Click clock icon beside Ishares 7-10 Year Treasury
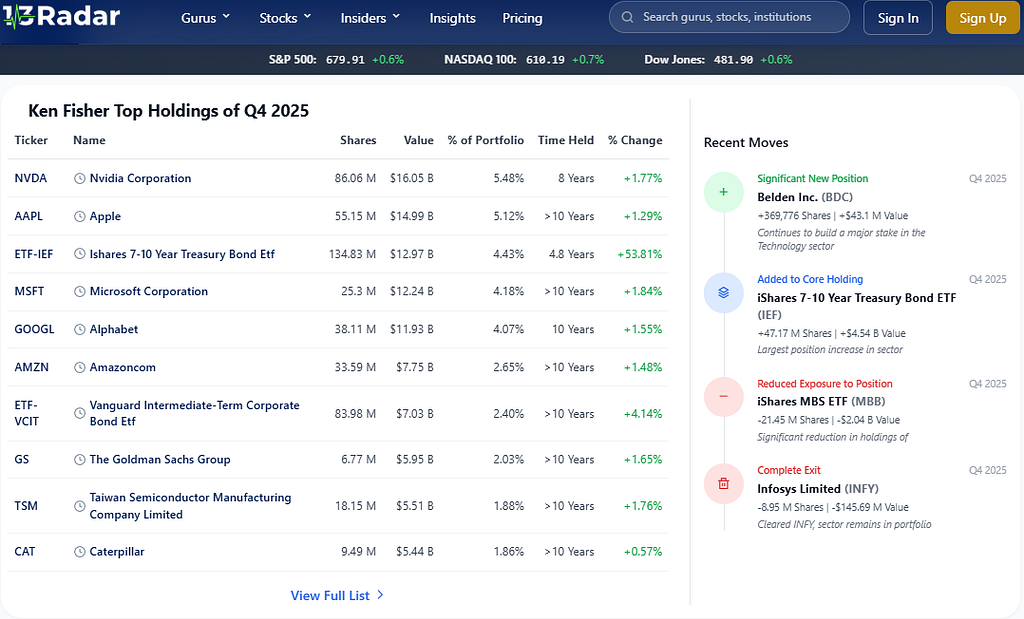This screenshot has height=619, width=1024. pos(80,254)
